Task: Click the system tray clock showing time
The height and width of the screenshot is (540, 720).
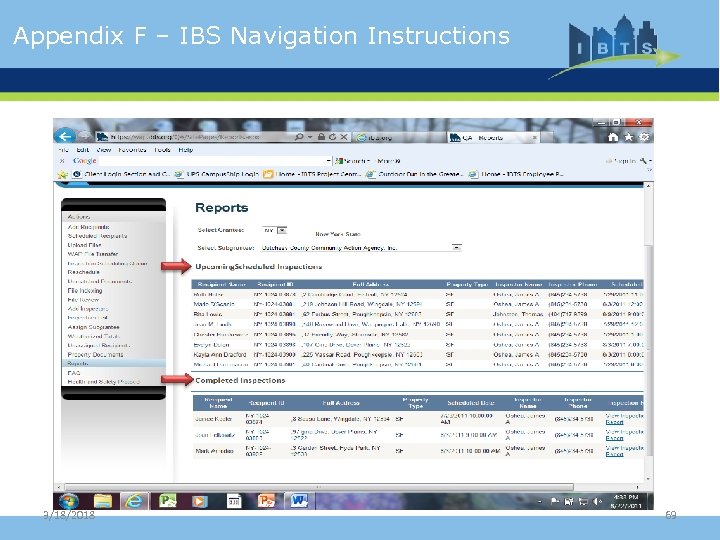Action: click(x=626, y=497)
